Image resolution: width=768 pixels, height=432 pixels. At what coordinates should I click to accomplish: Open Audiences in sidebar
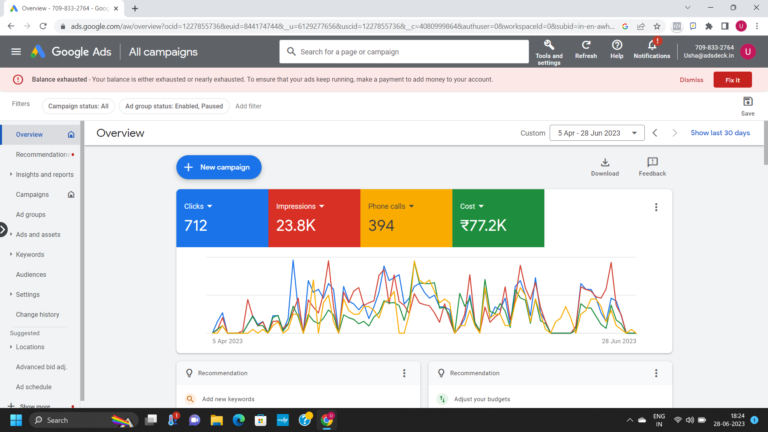point(31,274)
